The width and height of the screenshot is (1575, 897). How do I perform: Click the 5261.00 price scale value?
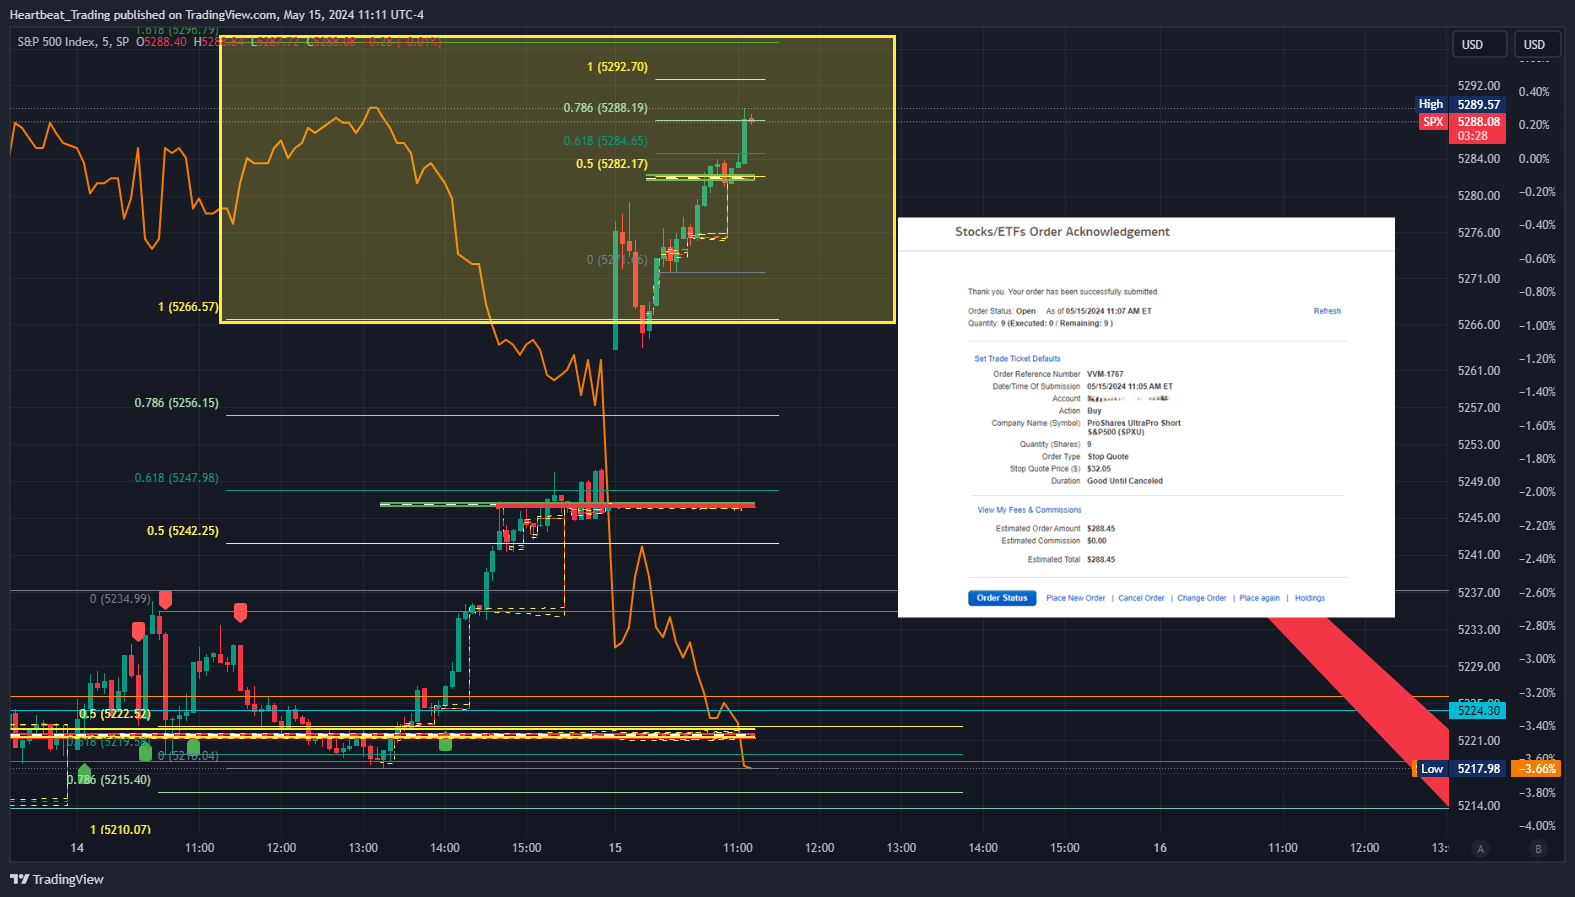(1479, 371)
